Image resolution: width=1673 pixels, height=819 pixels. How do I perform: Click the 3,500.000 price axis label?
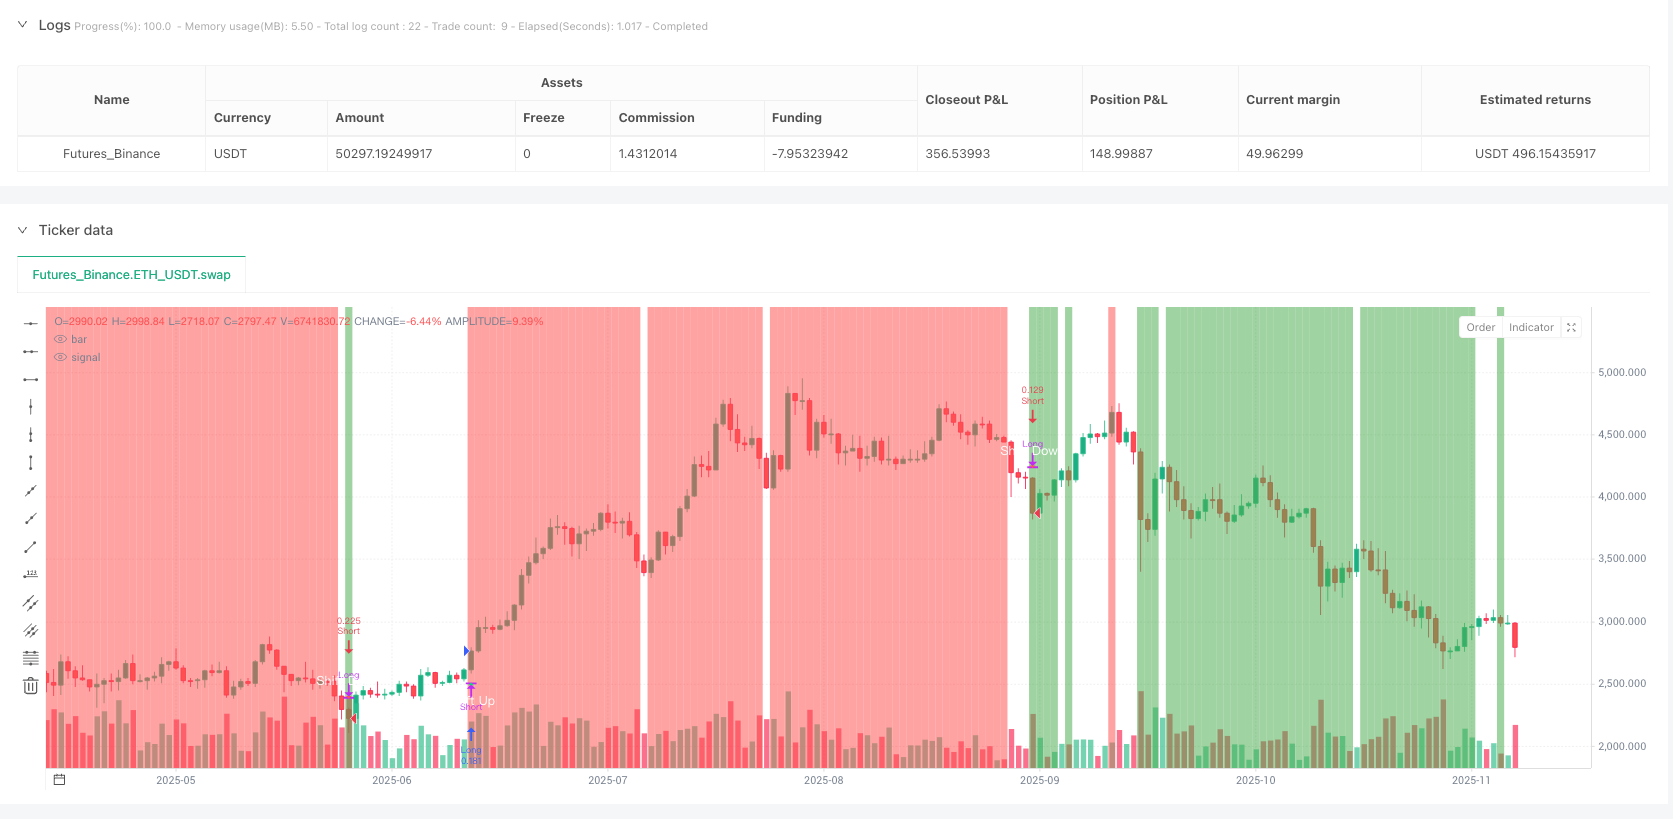[1622, 559]
